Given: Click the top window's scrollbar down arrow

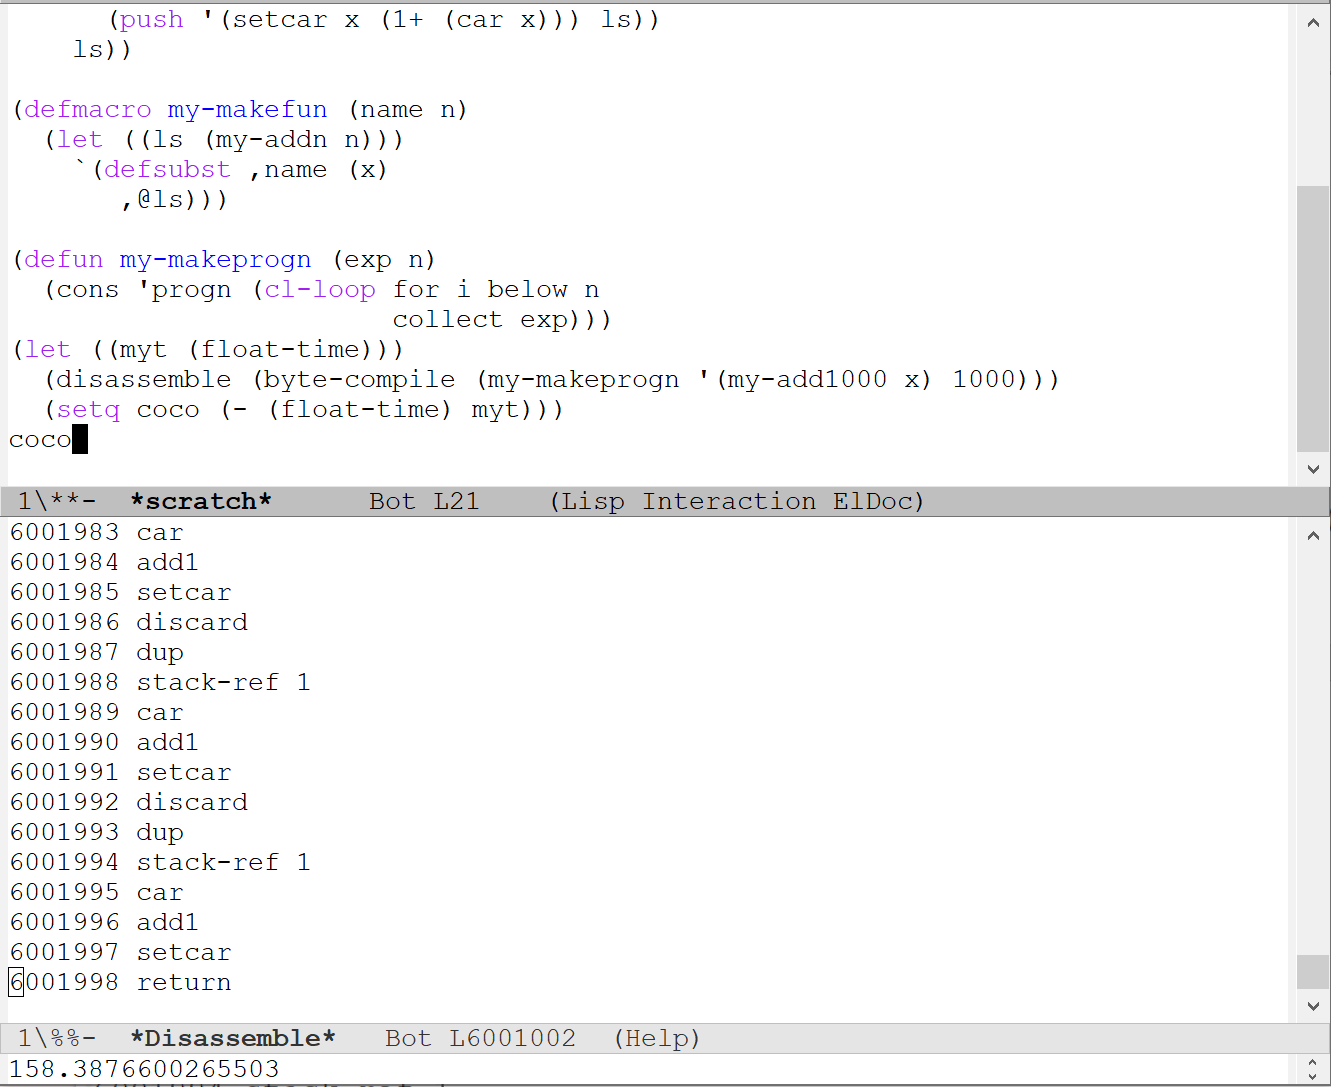Looking at the screenshot, I should (x=1314, y=468).
